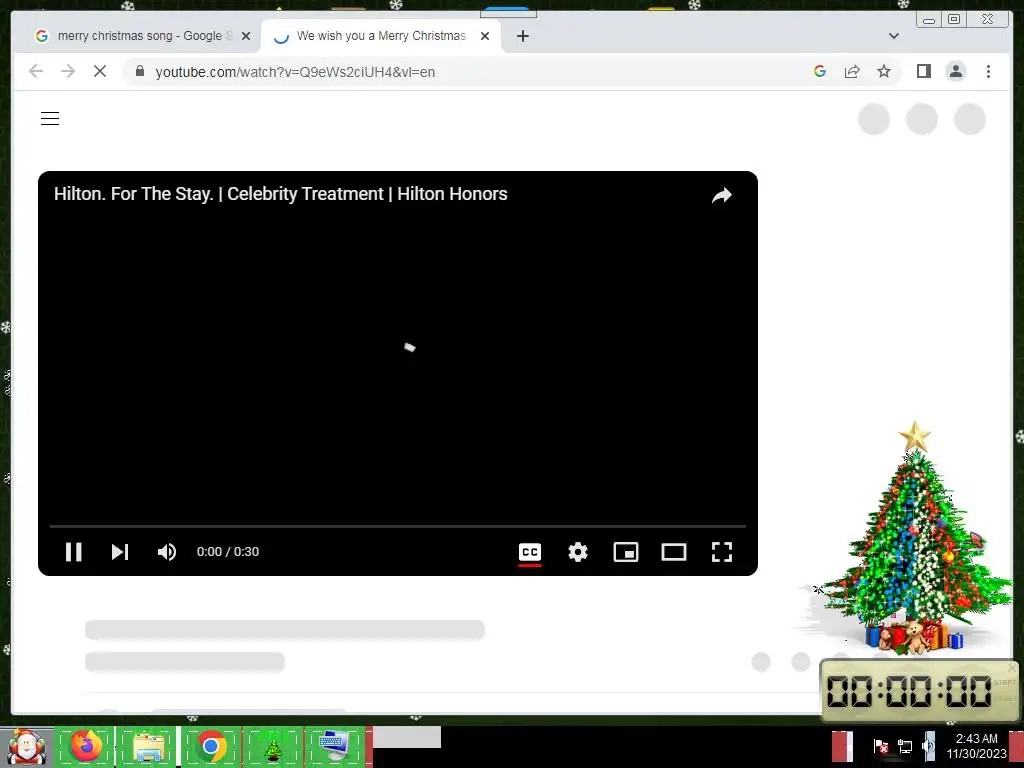
Task: Open Chrome profile avatar
Action: pos(955,71)
